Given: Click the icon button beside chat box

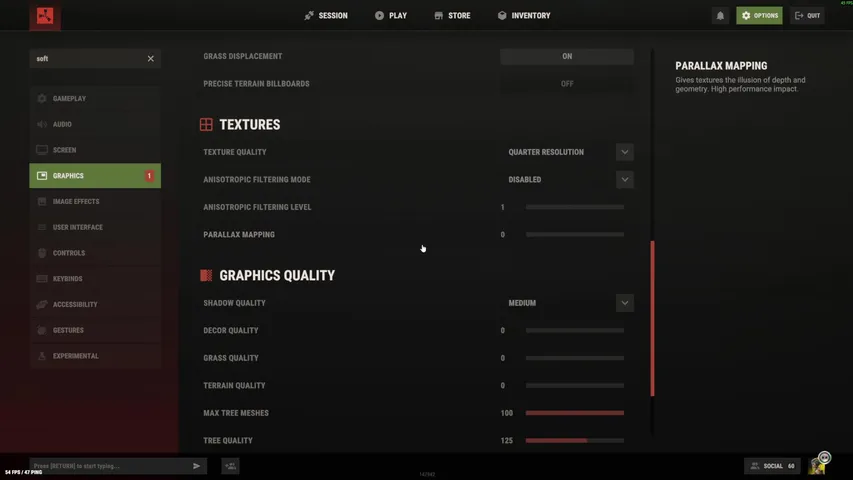Looking at the screenshot, I should click(x=230, y=466).
